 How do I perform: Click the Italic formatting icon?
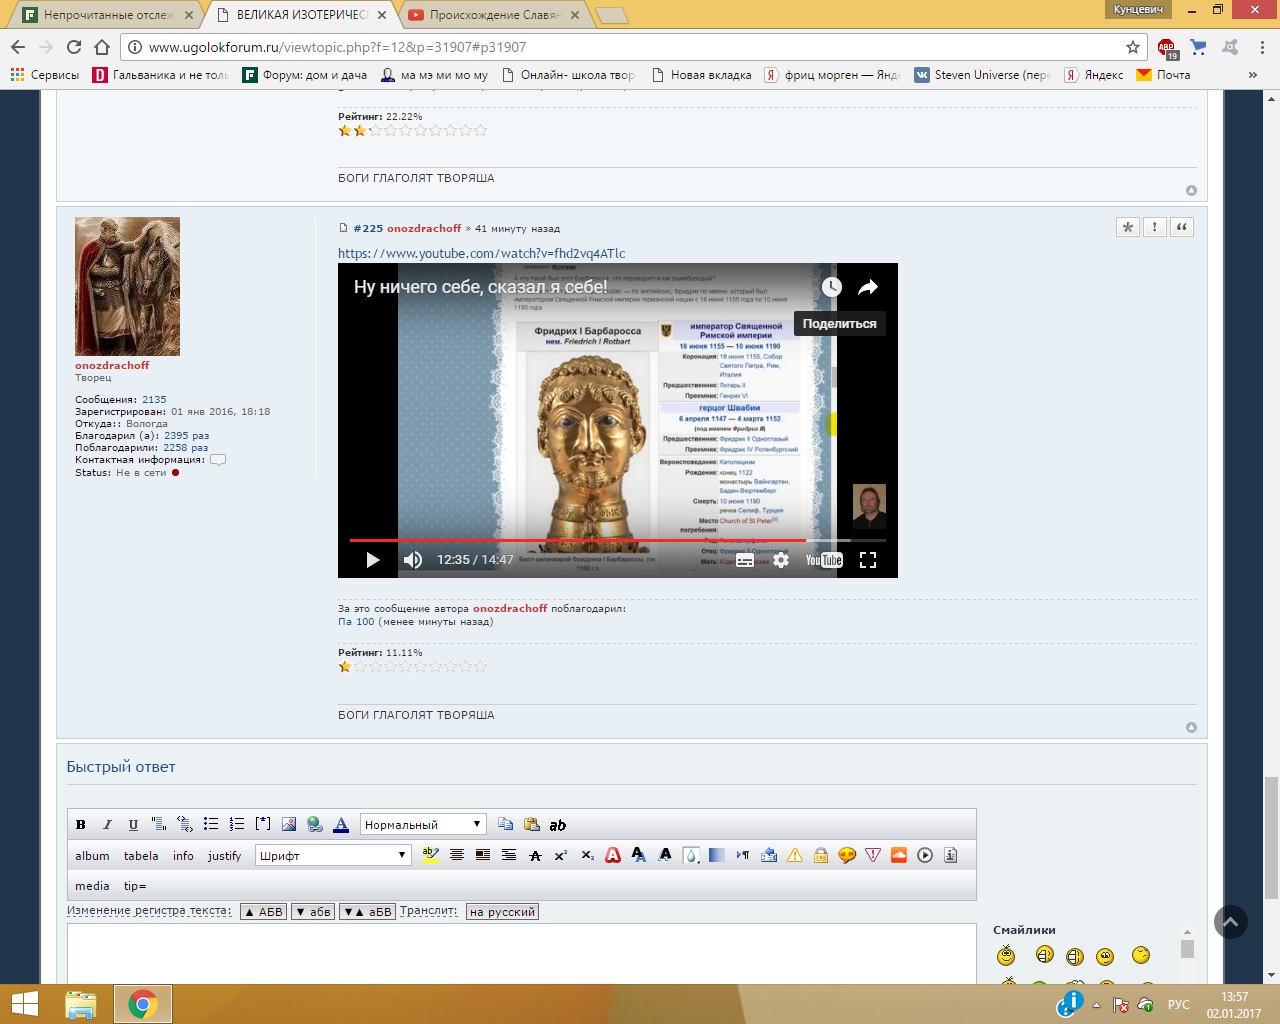tap(107, 825)
